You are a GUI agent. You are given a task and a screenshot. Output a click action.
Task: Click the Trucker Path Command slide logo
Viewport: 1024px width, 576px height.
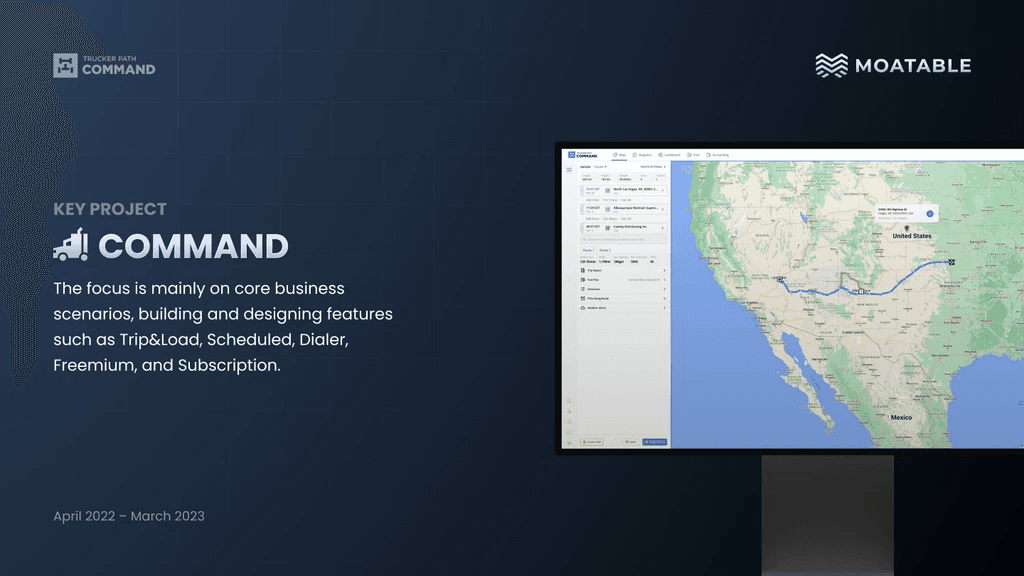(x=104, y=65)
